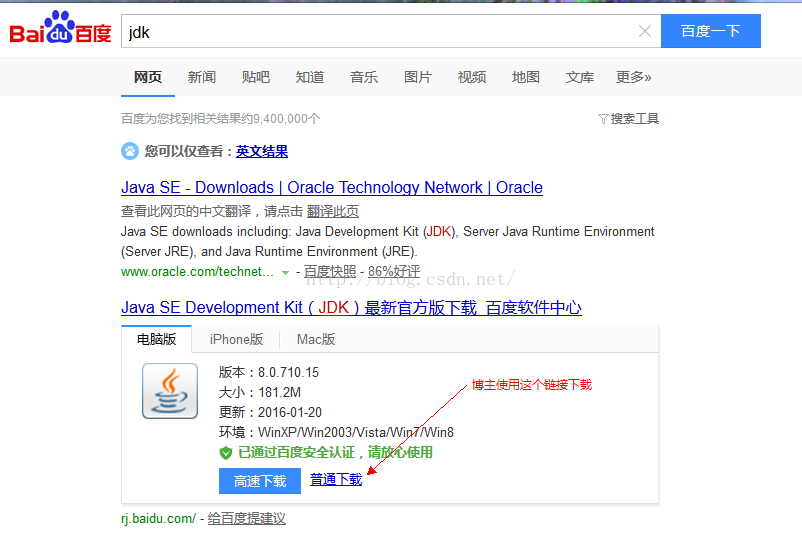Click the 翻译此页 link
The height and width of the screenshot is (536, 802).
point(332,211)
